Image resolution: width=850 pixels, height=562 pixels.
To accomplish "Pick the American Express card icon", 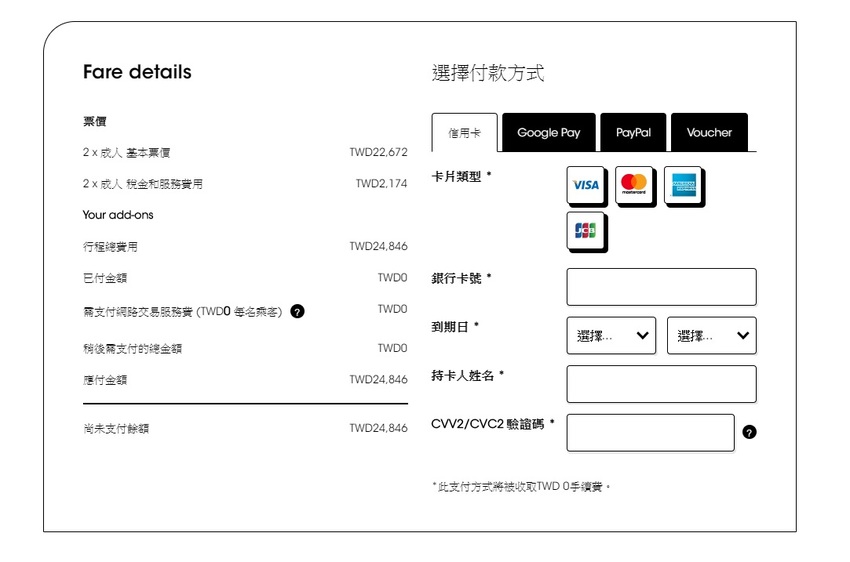I will coord(683,185).
